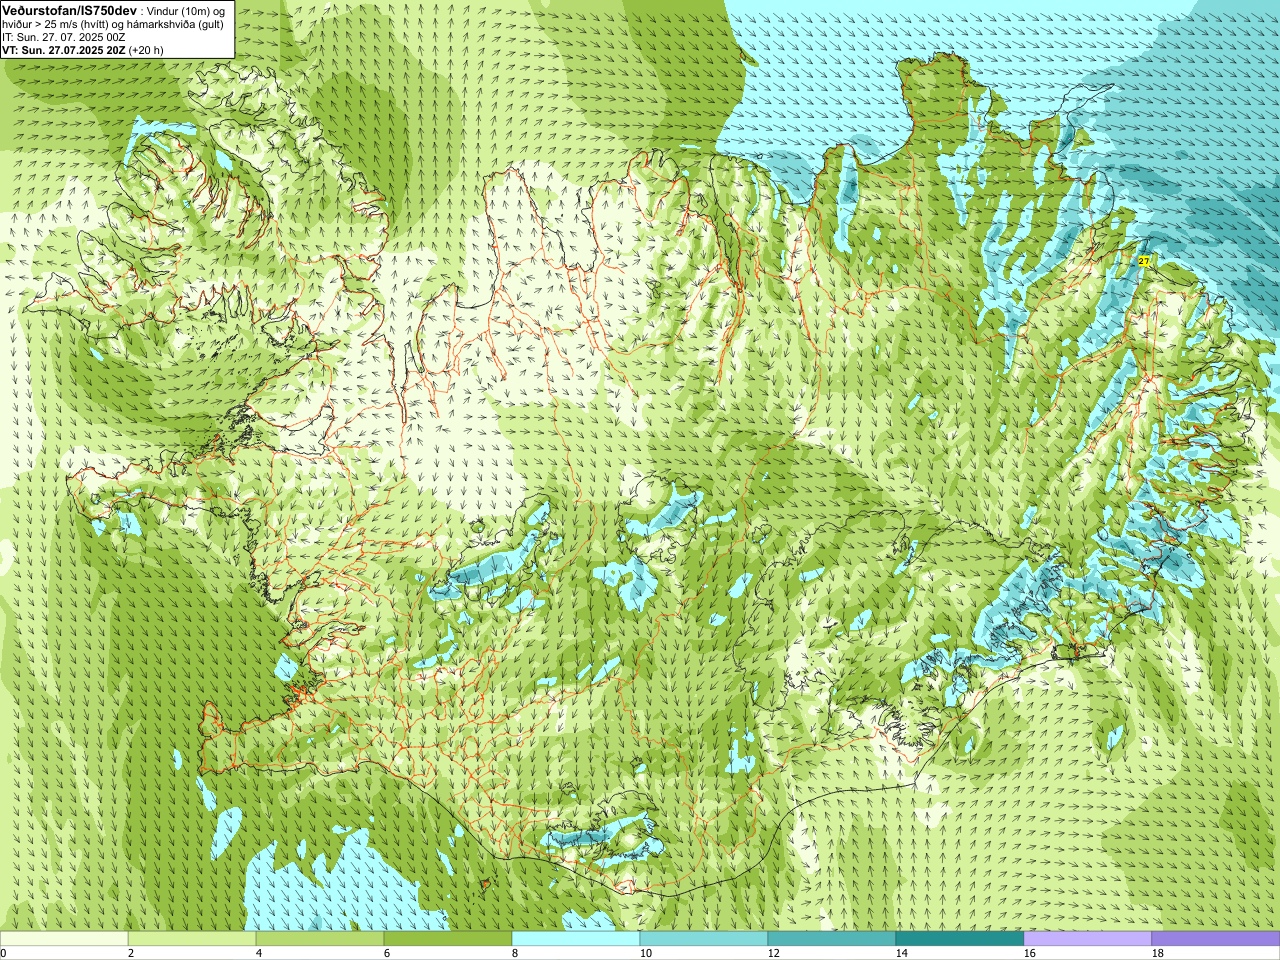The width and height of the screenshot is (1280, 960).
Task: Click the yellow 27 max gust marker
Action: 1145,260
